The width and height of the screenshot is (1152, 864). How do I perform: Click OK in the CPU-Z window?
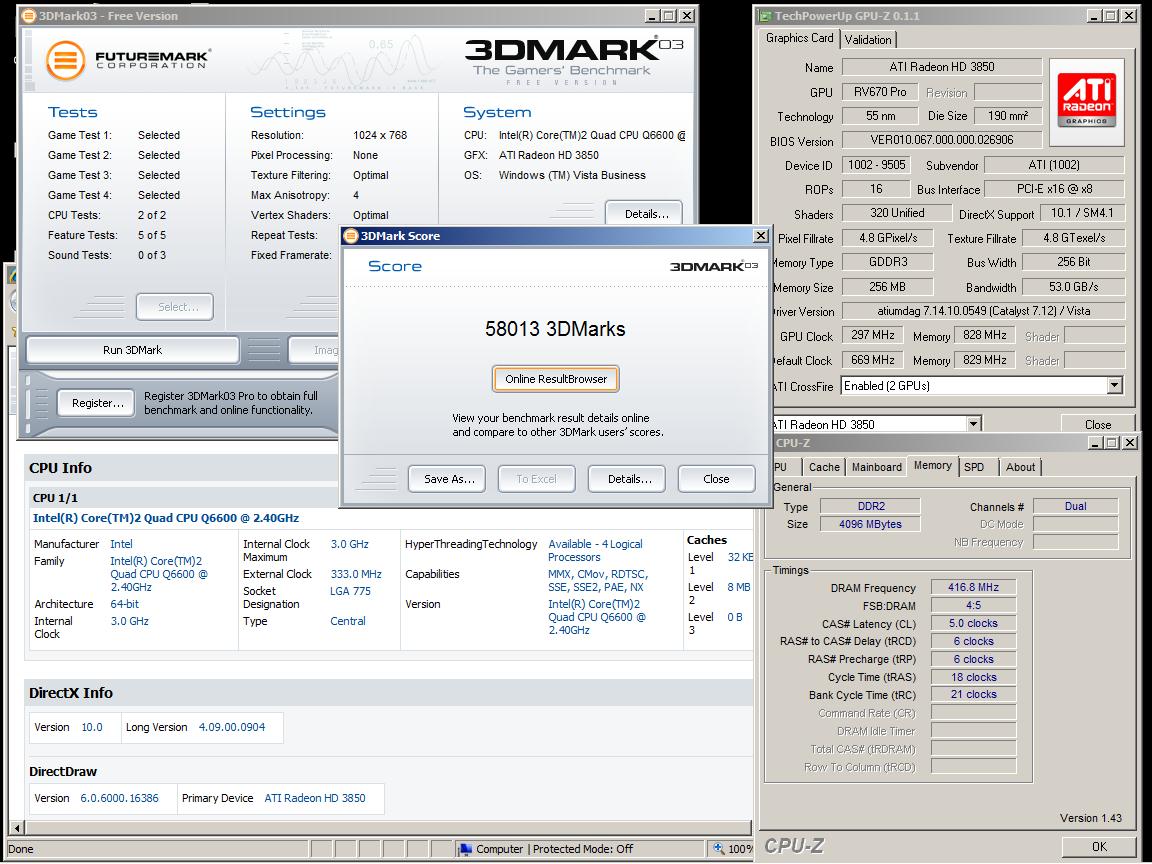(x=1099, y=846)
